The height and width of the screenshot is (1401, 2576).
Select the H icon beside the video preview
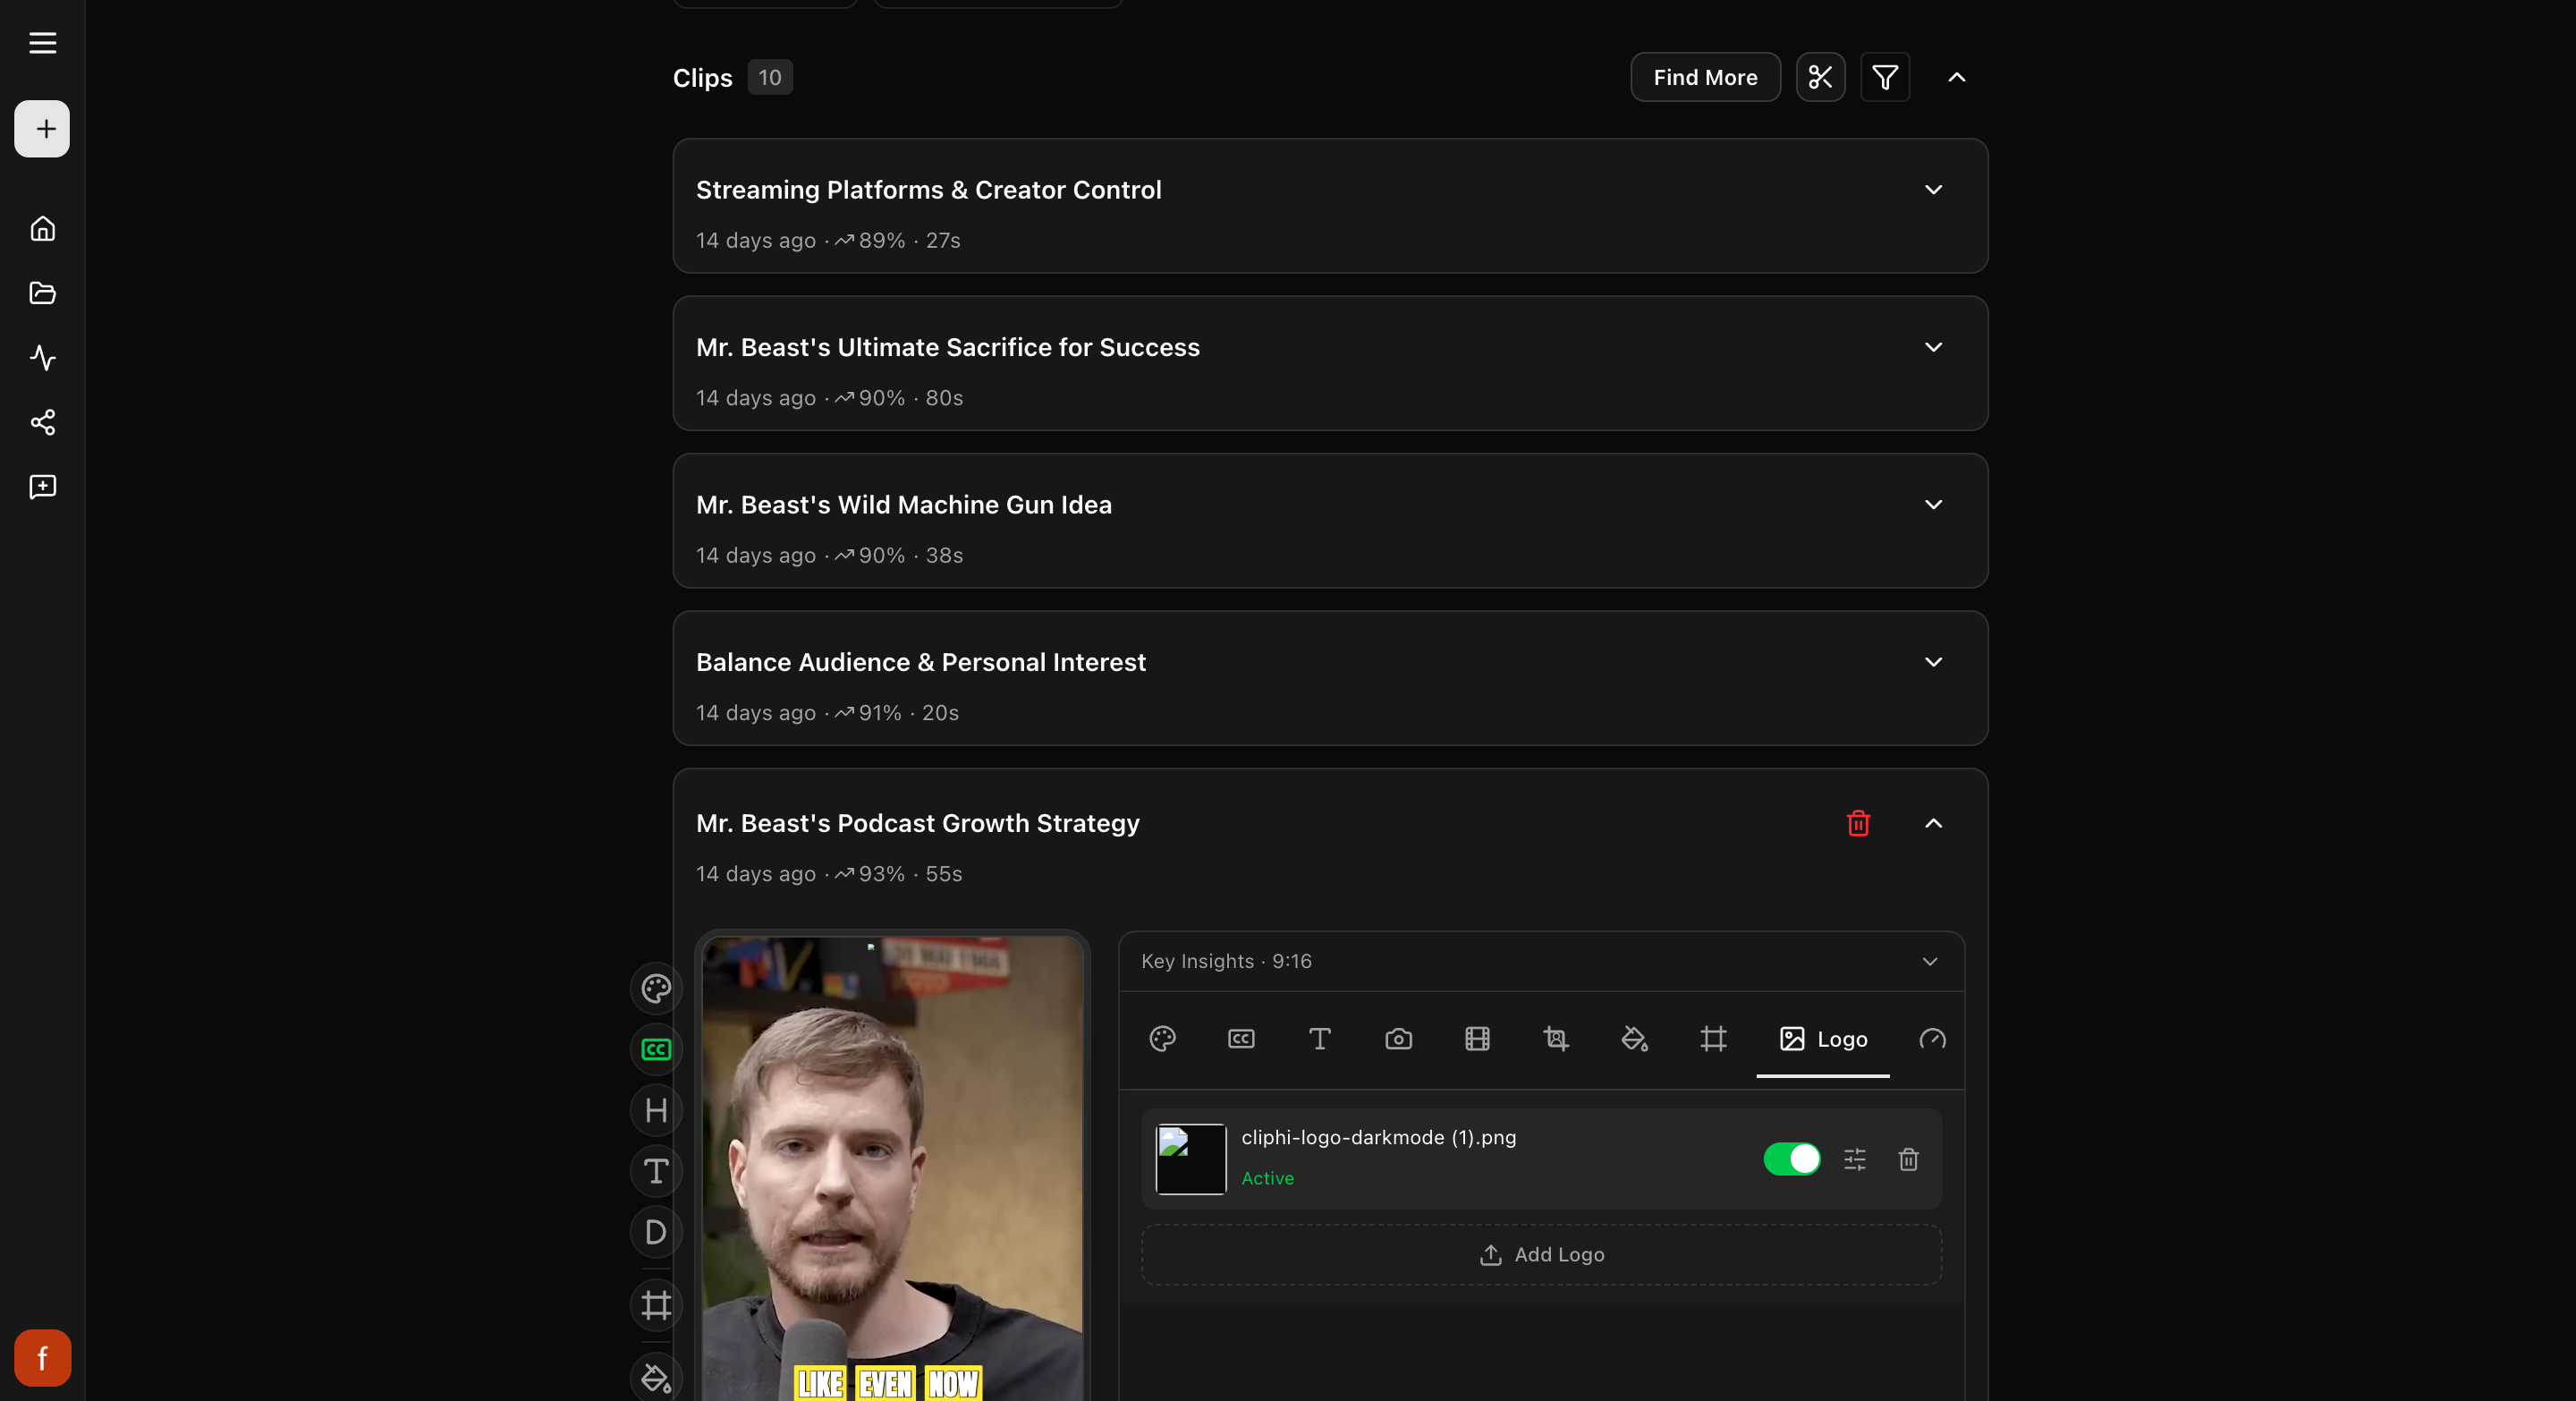[x=656, y=1110]
